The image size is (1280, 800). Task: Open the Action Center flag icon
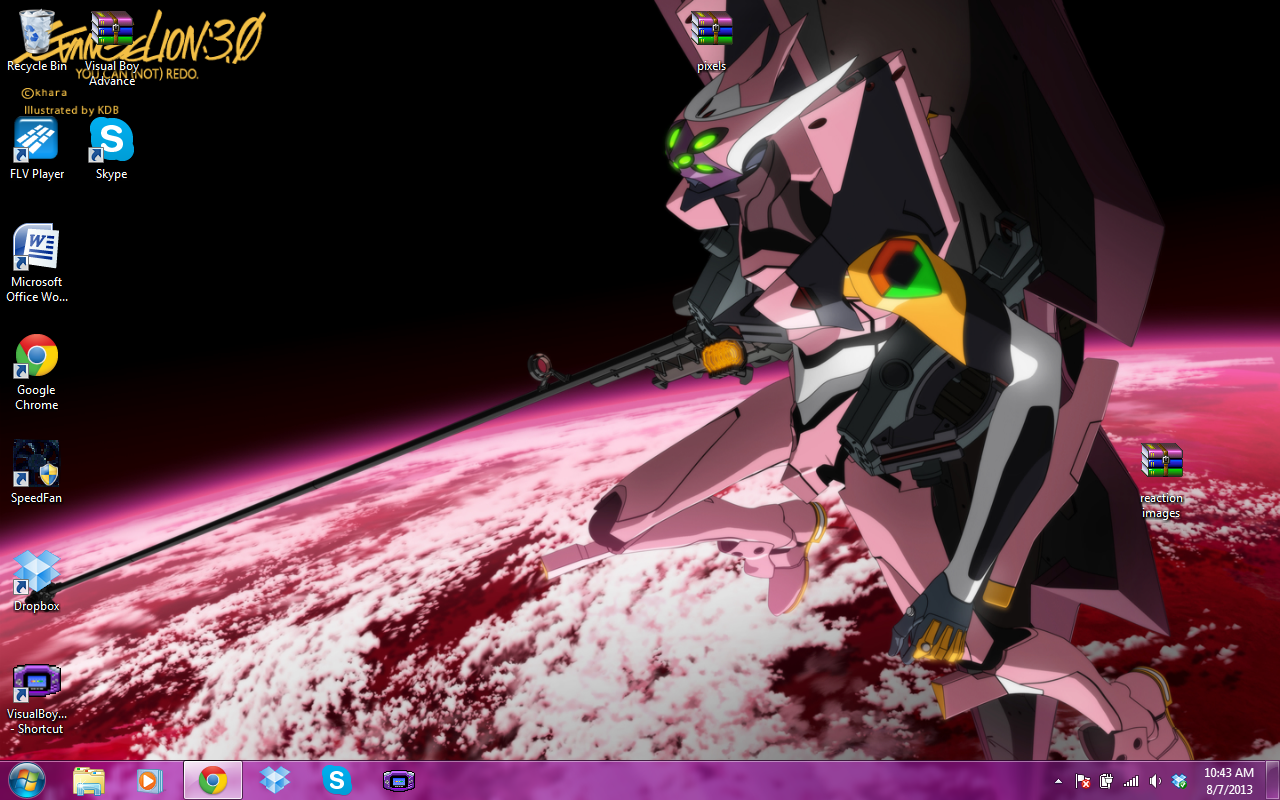click(x=1083, y=781)
